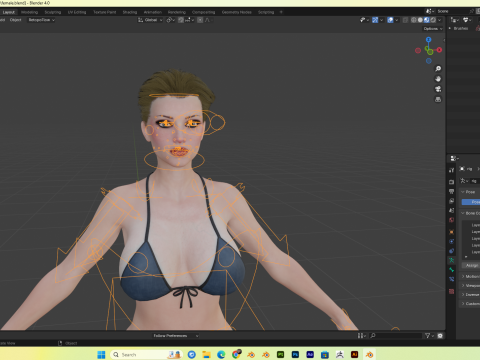The width and height of the screenshot is (480, 360).
Task: Open the red checkered Texture properties tab
Action: [451, 291]
